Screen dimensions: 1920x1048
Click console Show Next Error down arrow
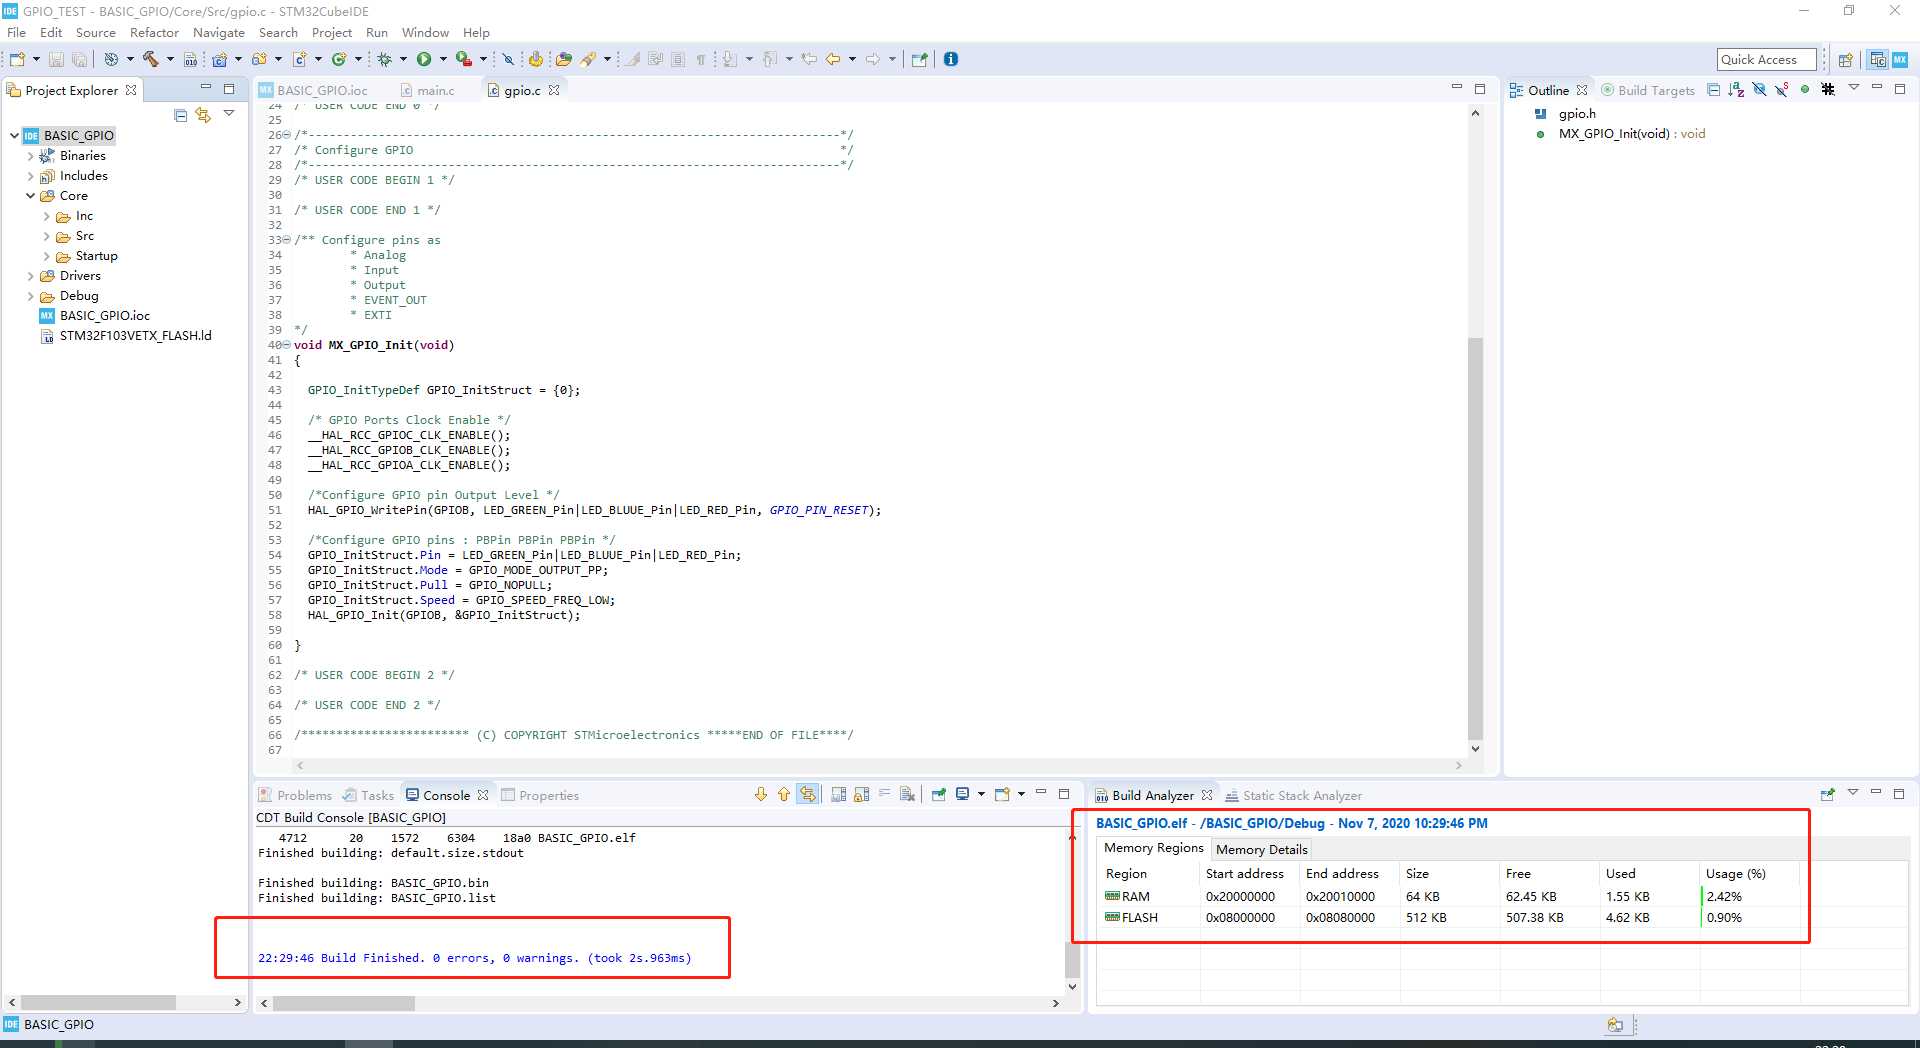(761, 794)
